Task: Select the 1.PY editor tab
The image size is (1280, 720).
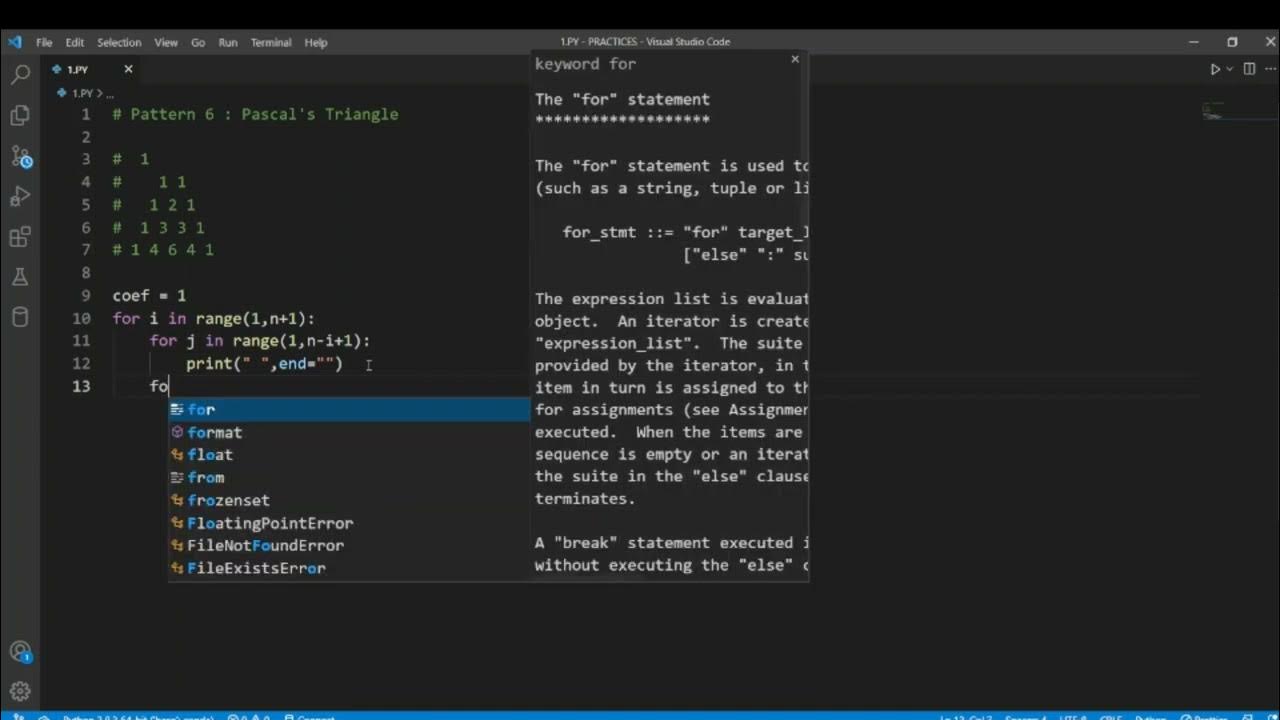Action: [x=92, y=69]
